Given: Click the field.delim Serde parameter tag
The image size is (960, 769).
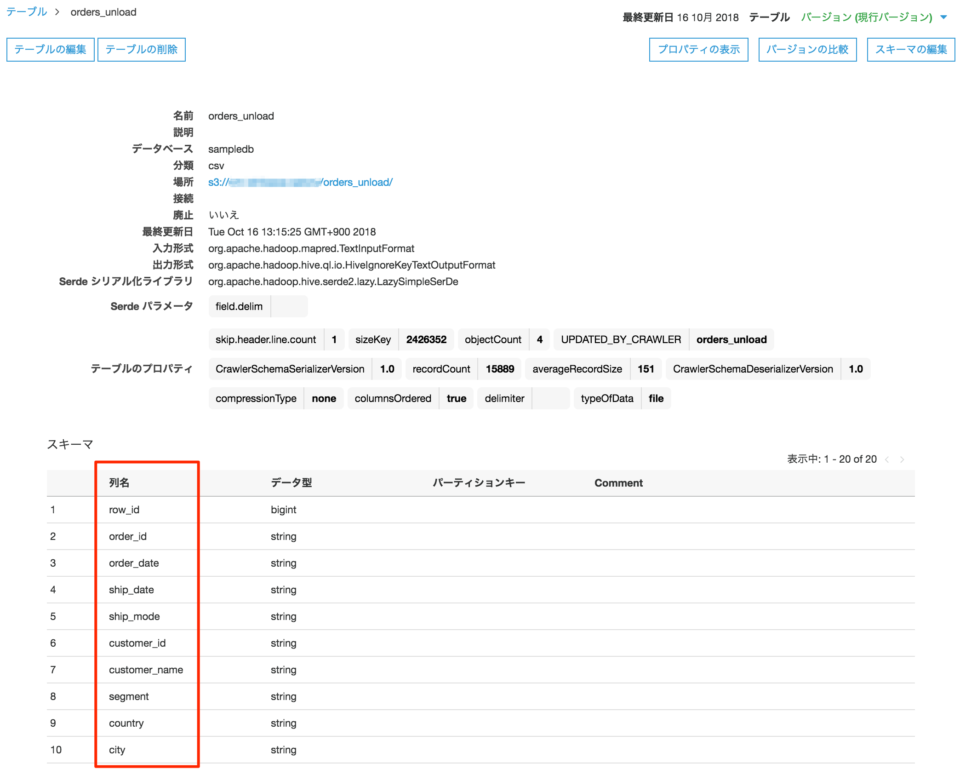Looking at the screenshot, I should point(258,306).
